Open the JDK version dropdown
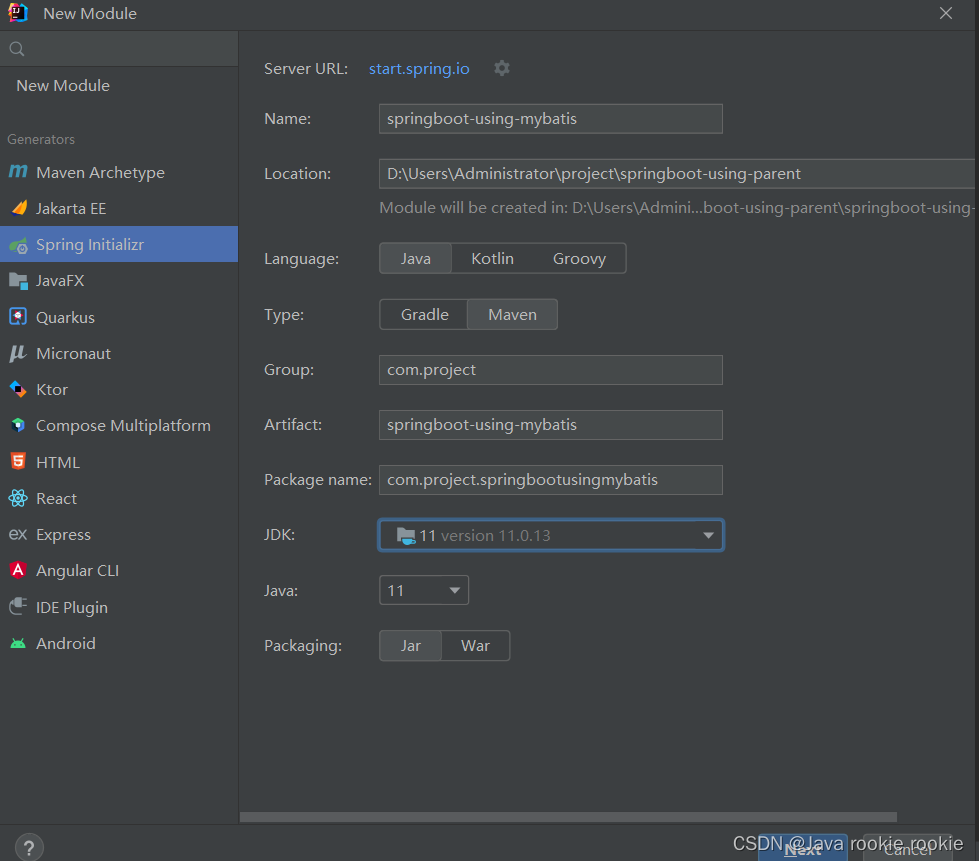 click(551, 535)
